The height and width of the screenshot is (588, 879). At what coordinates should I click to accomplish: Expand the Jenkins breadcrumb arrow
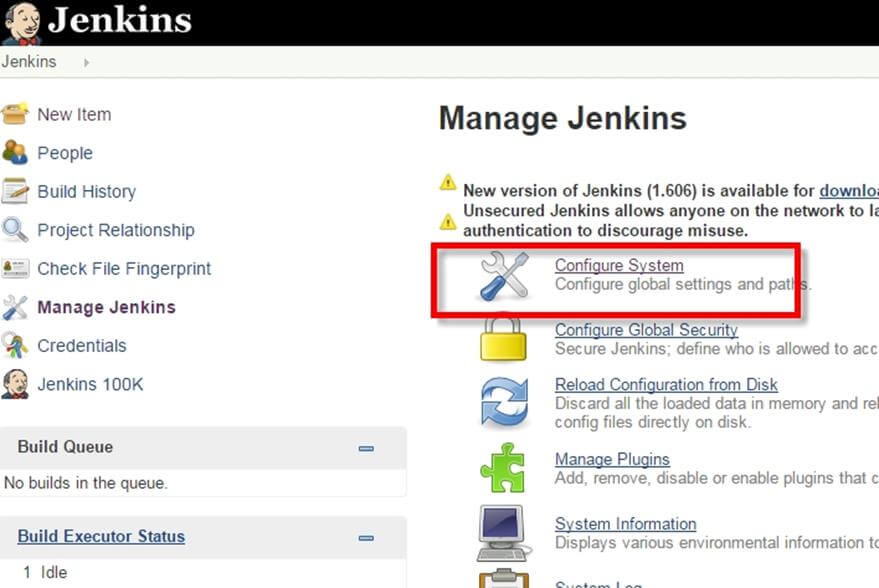coord(86,62)
